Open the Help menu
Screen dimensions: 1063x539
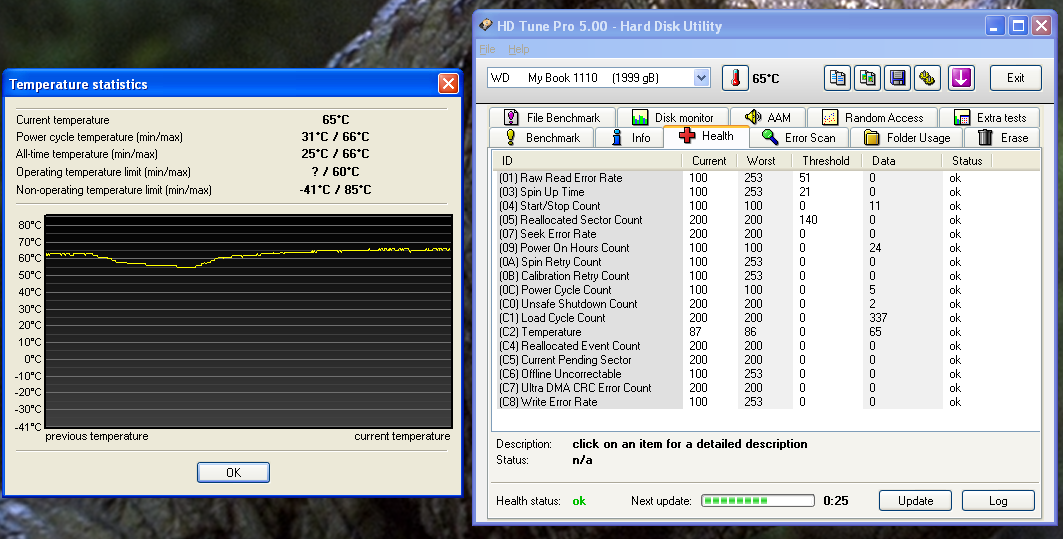coord(519,49)
